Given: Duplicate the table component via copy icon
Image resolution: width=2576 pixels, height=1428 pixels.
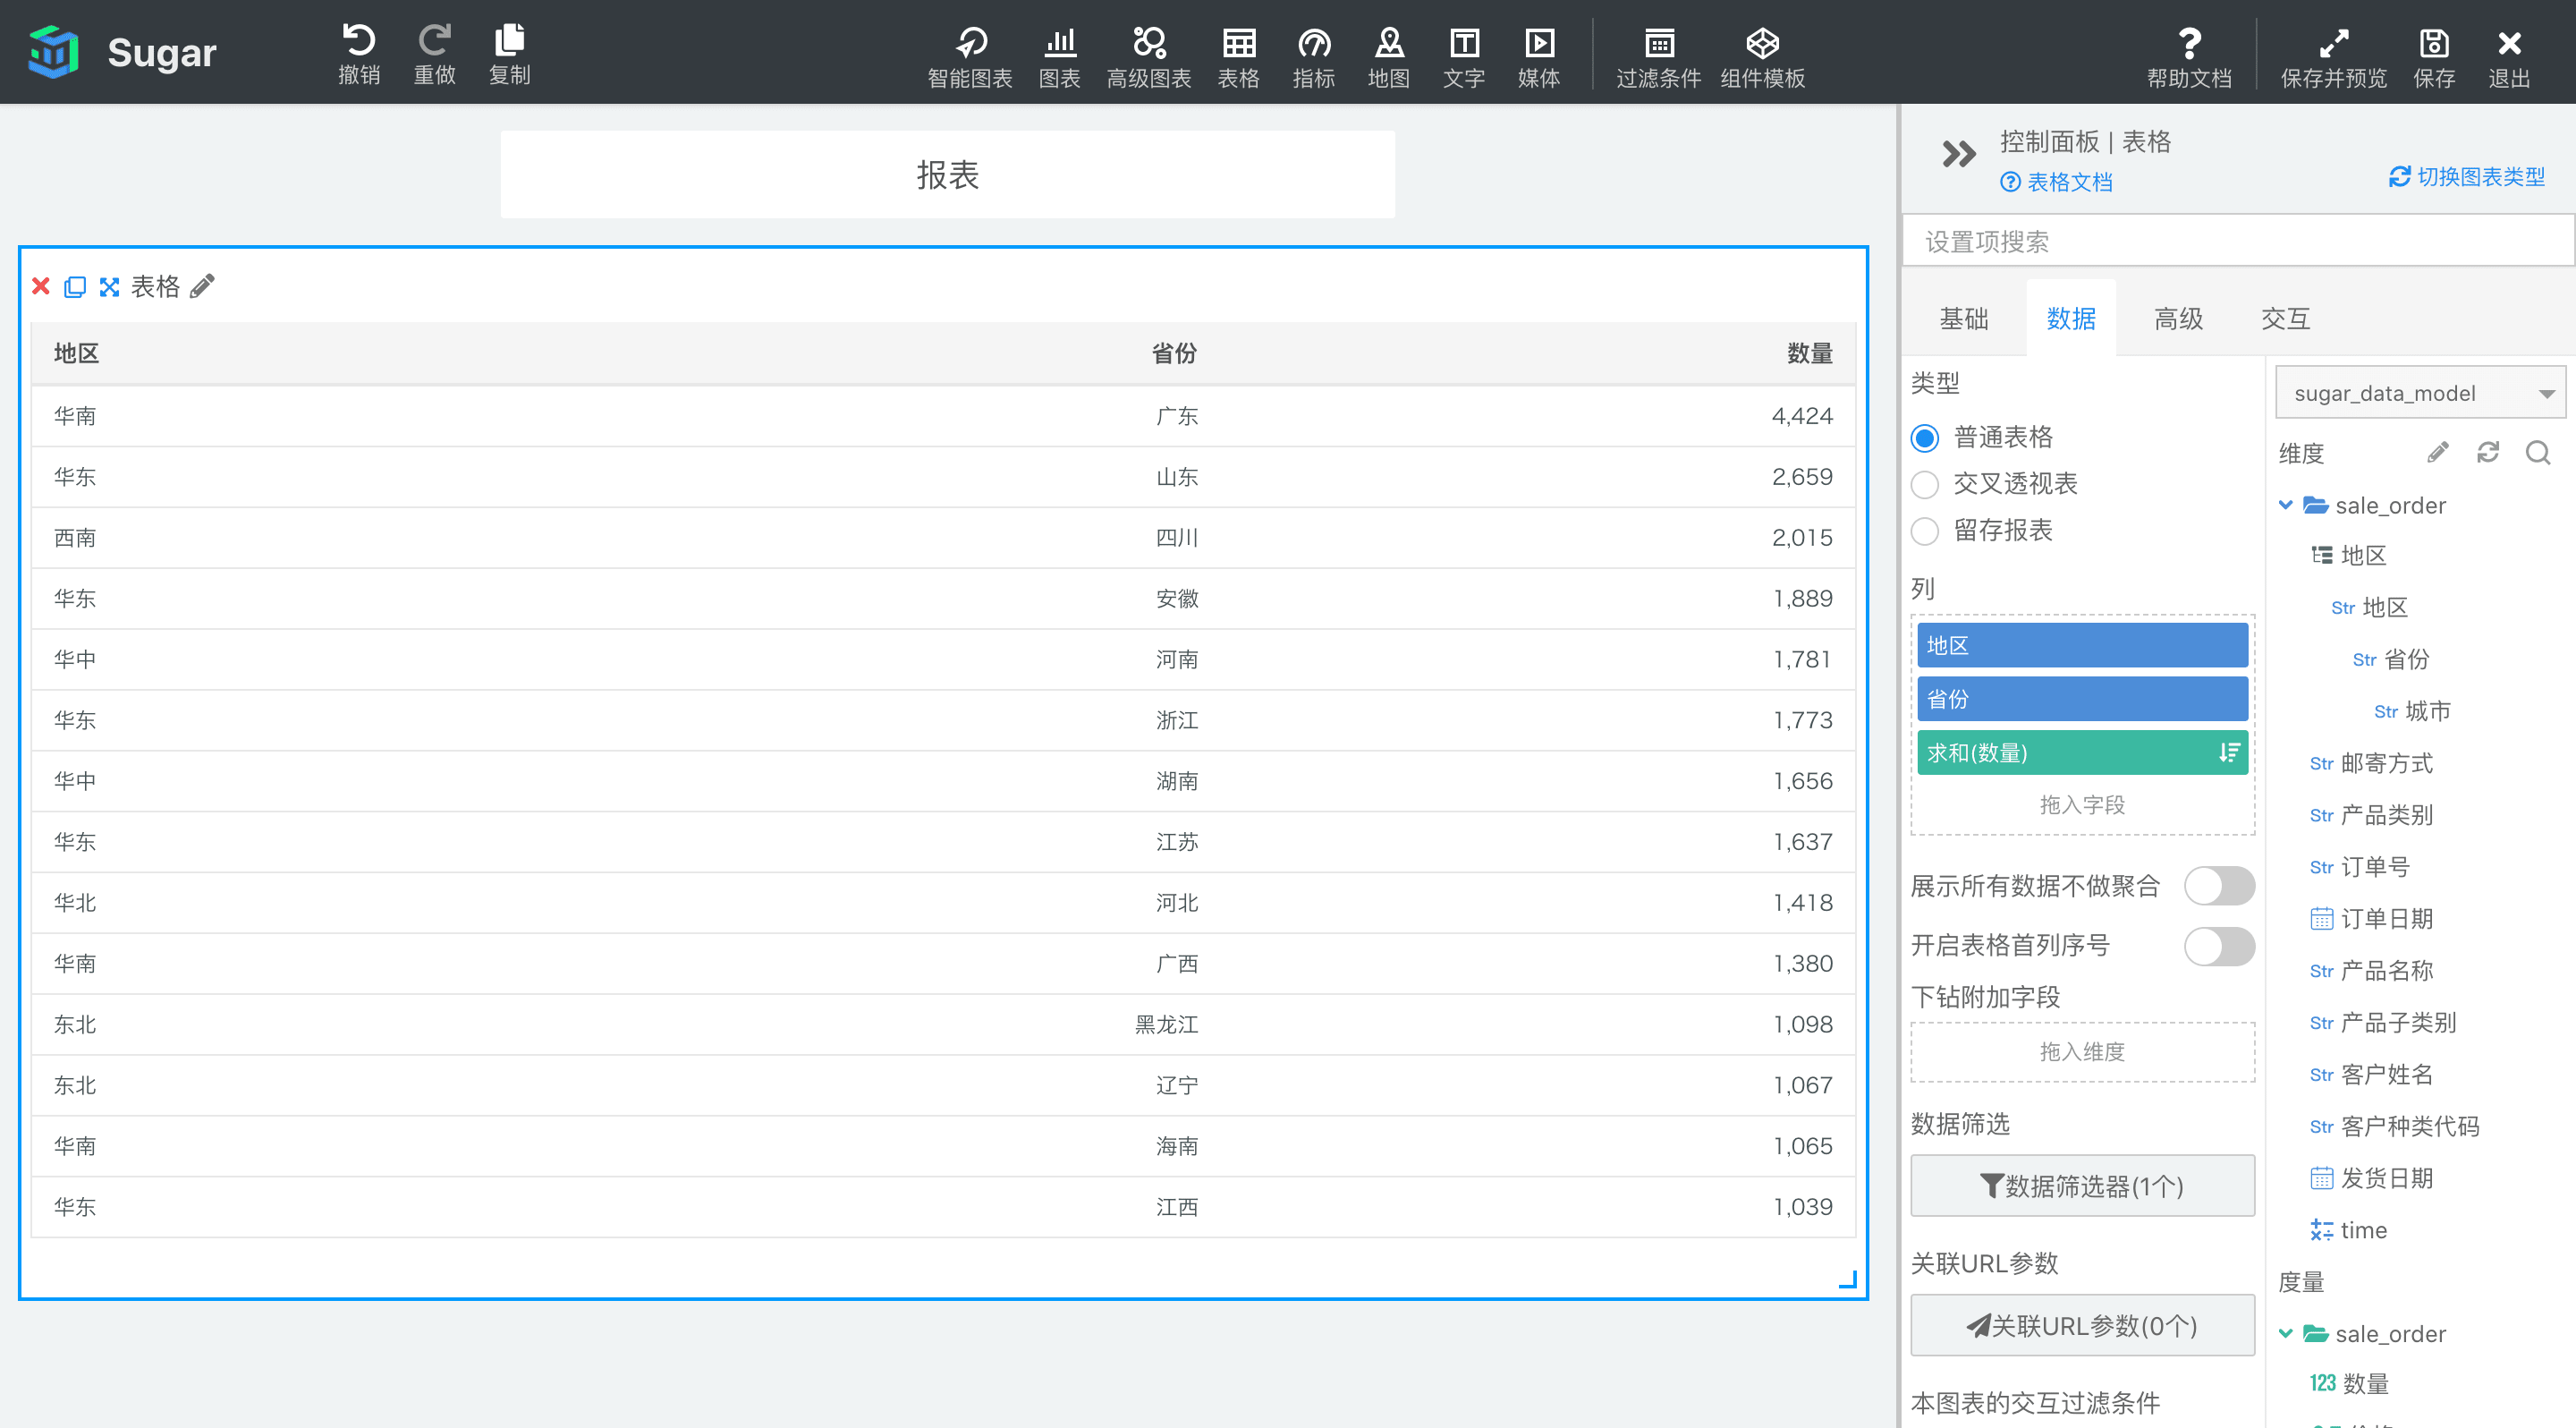Looking at the screenshot, I should click(x=75, y=287).
